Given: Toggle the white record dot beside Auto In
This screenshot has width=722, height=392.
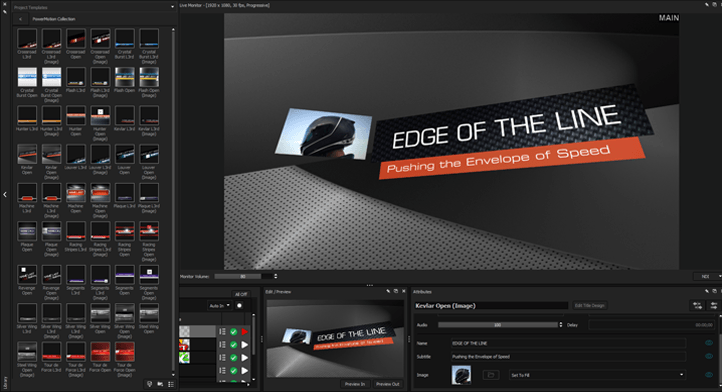Looking at the screenshot, I should [239, 305].
